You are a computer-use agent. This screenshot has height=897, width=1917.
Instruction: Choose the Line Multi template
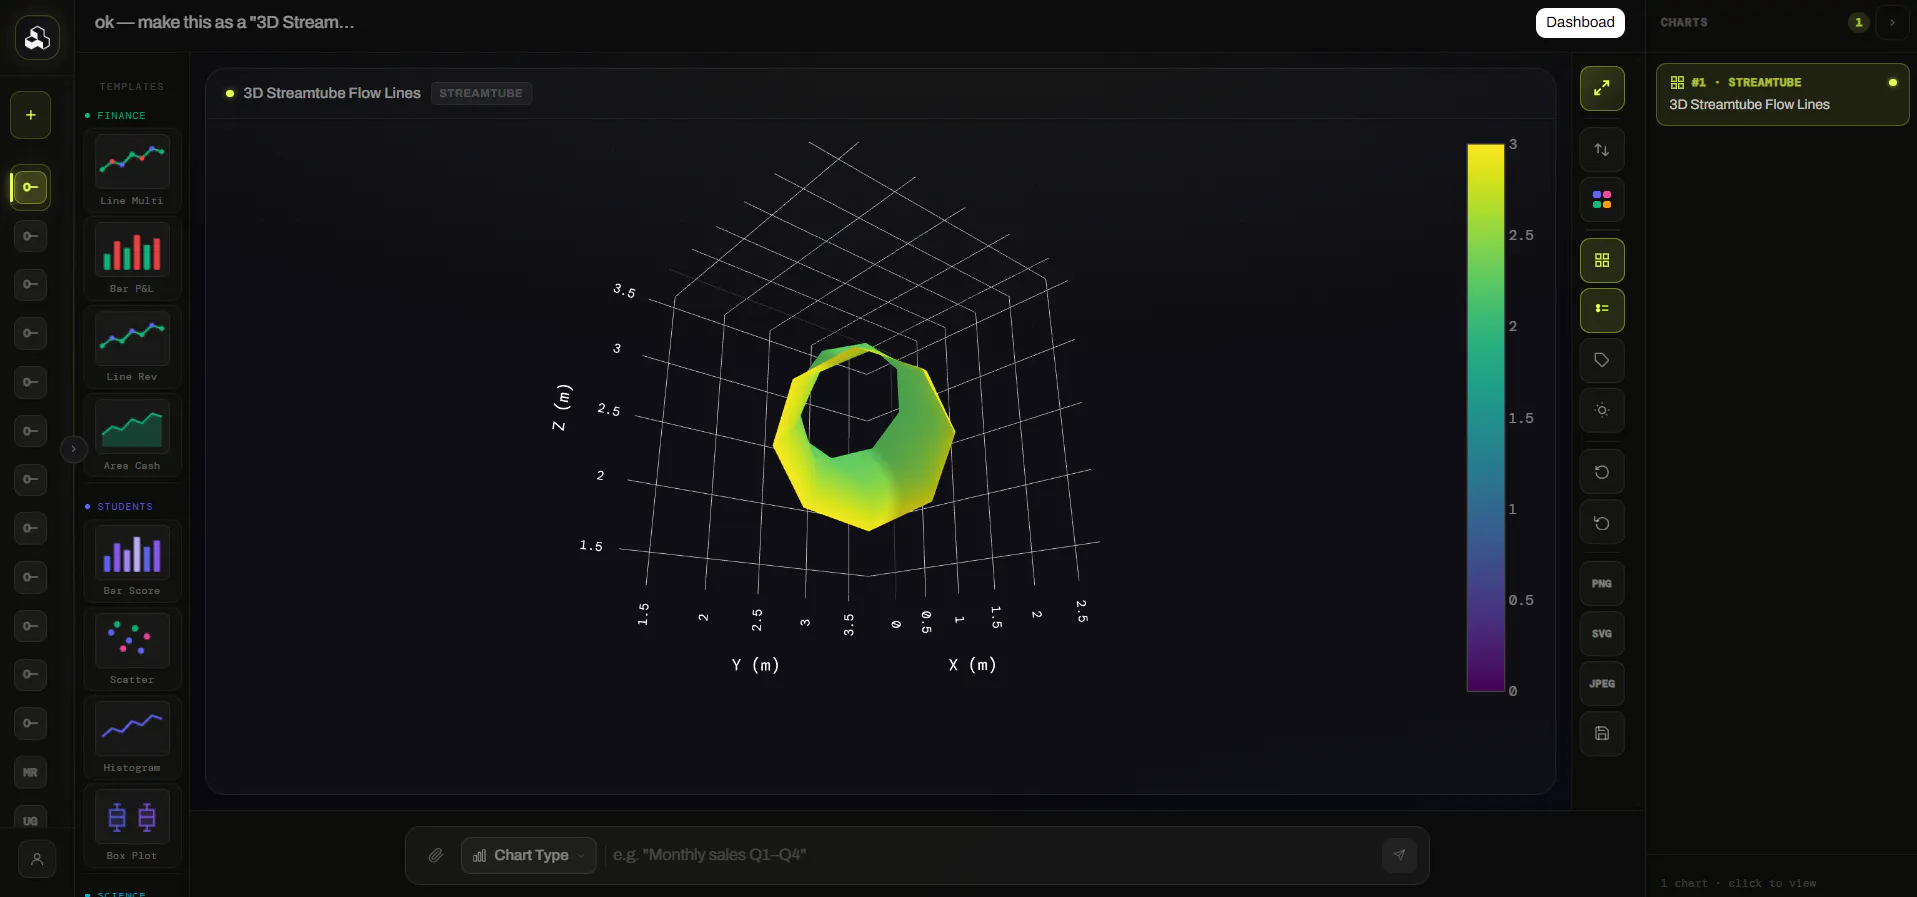(132, 170)
